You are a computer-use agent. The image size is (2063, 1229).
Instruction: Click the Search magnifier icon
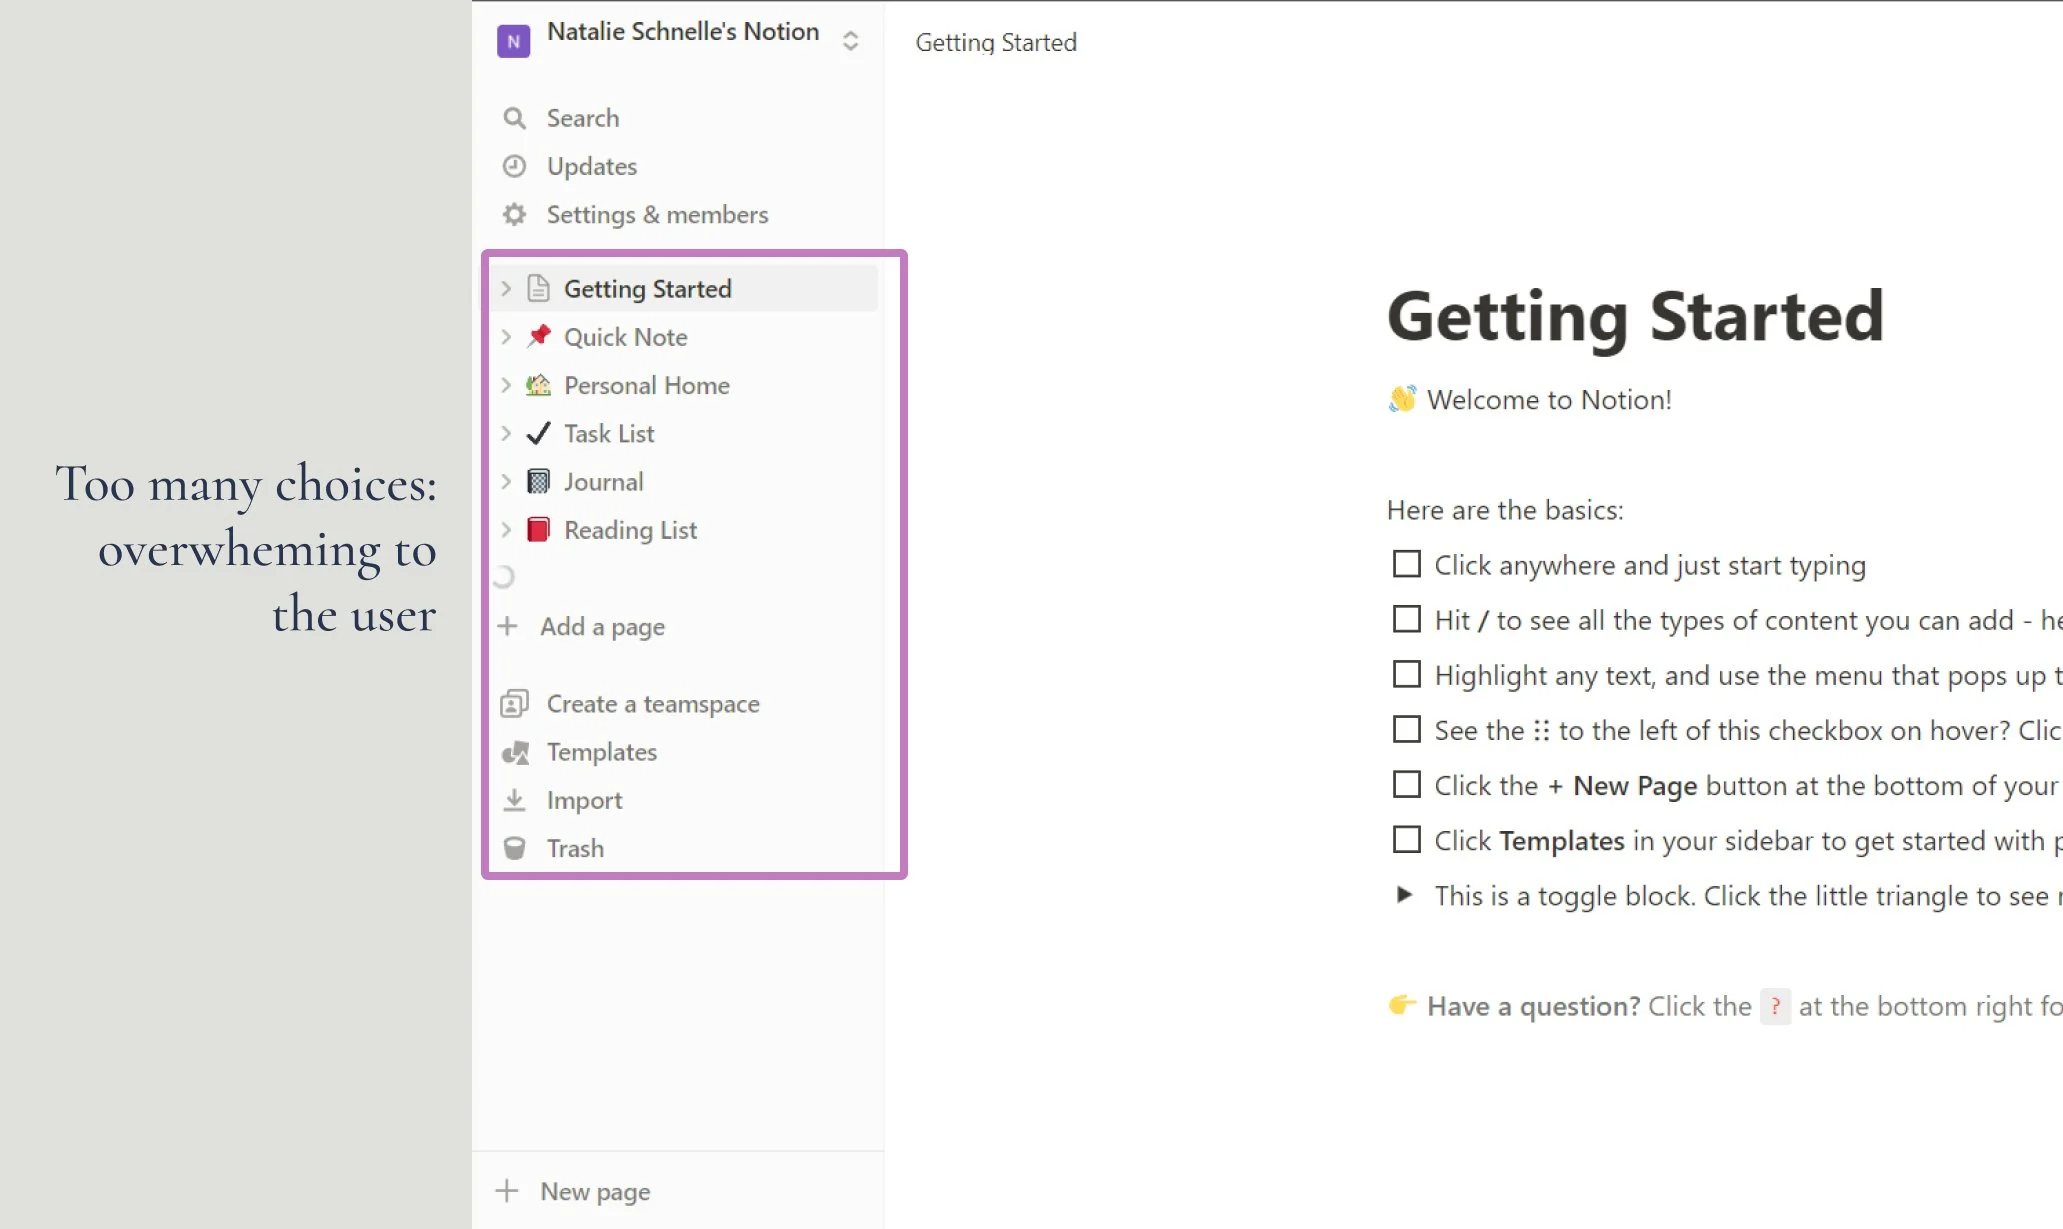pyautogui.click(x=514, y=118)
